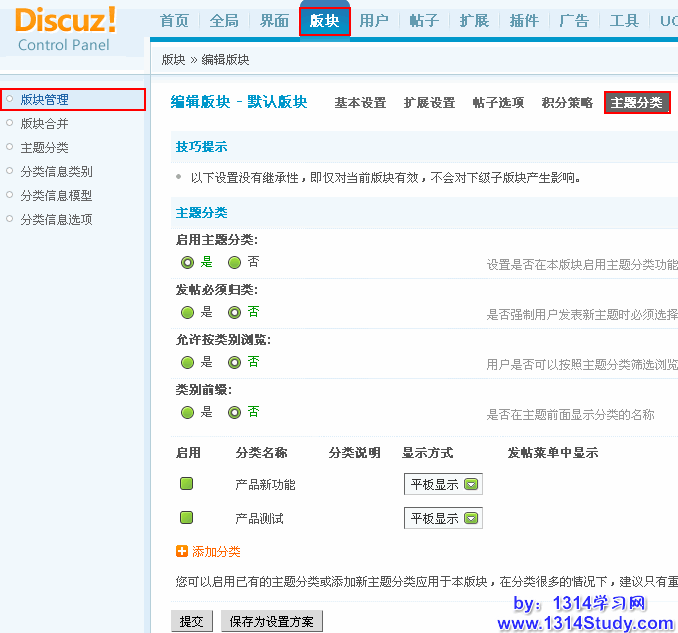The width and height of the screenshot is (678, 633).
Task: Open 显示方式 dropdown for 产品测试
Action: click(x=443, y=518)
